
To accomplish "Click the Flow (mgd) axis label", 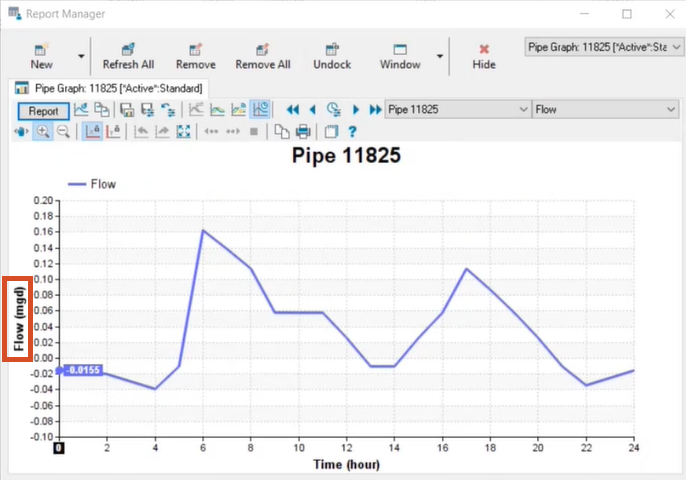I will (x=18, y=319).
